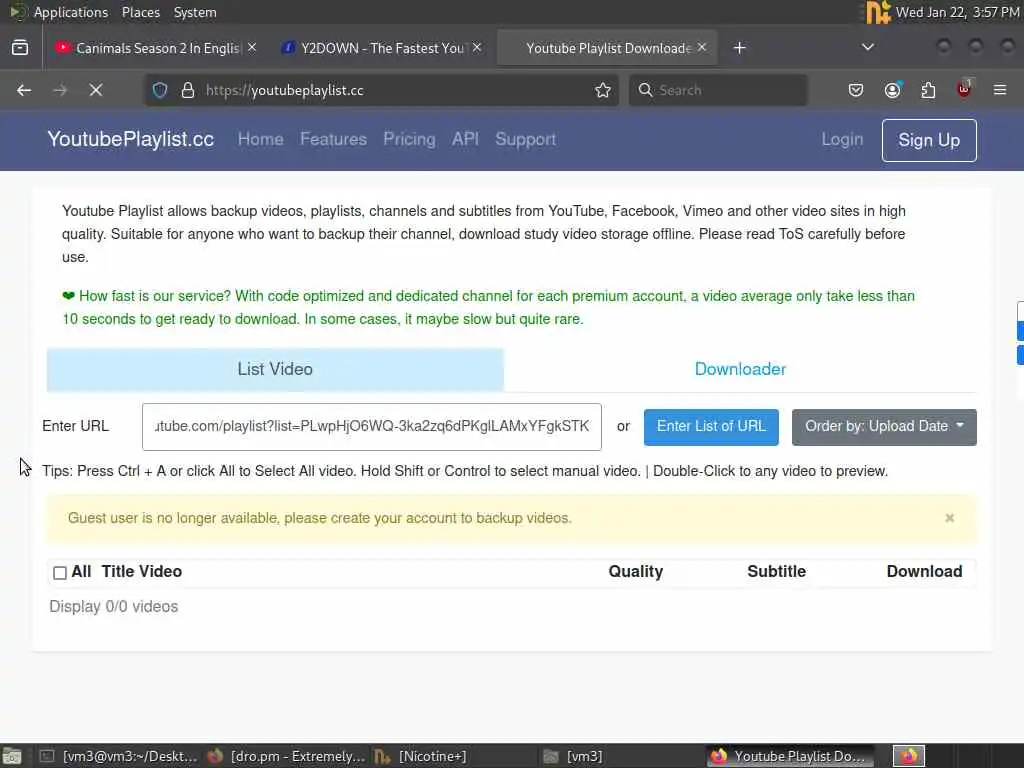Click the Firefox icon at taskbar right end
The image size is (1024, 768).
(x=909, y=756)
